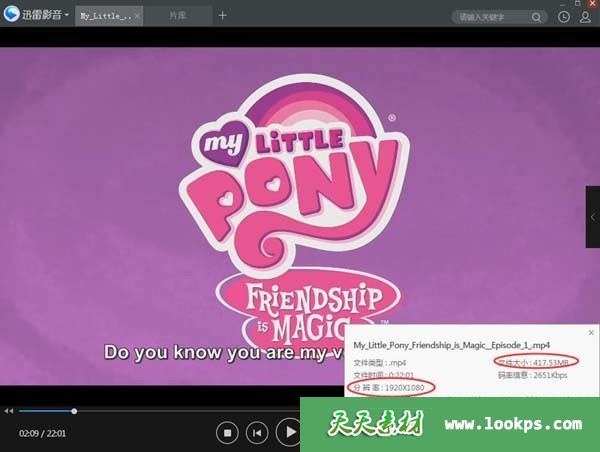600x452 pixels.
Task: Click the rewind arrows beside progress bar
Action: point(9,411)
